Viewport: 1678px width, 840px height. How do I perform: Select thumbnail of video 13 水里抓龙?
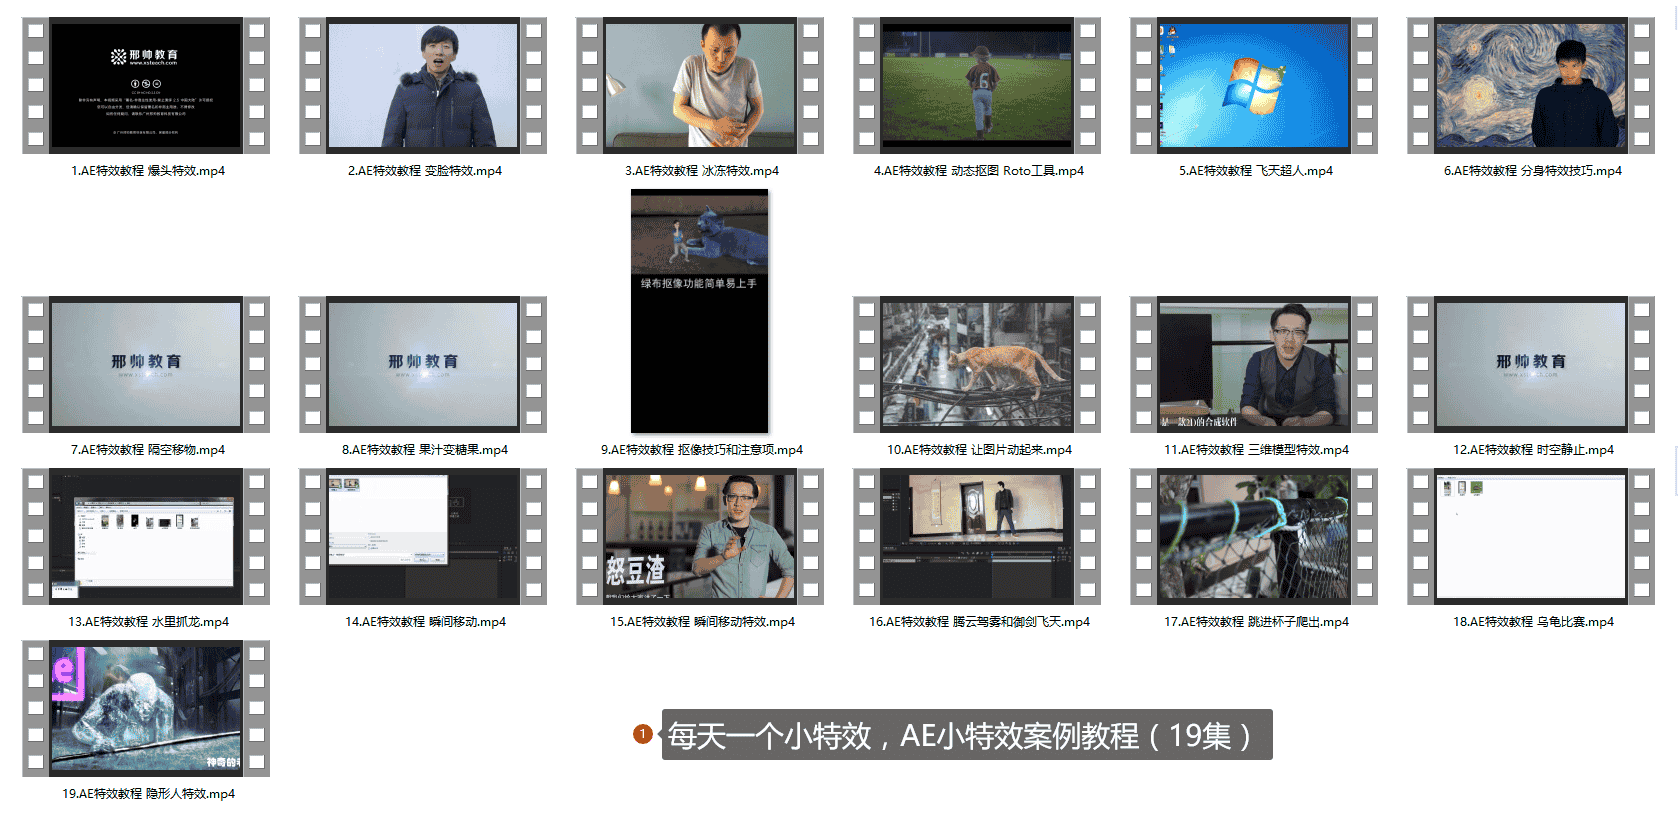pyautogui.click(x=146, y=536)
